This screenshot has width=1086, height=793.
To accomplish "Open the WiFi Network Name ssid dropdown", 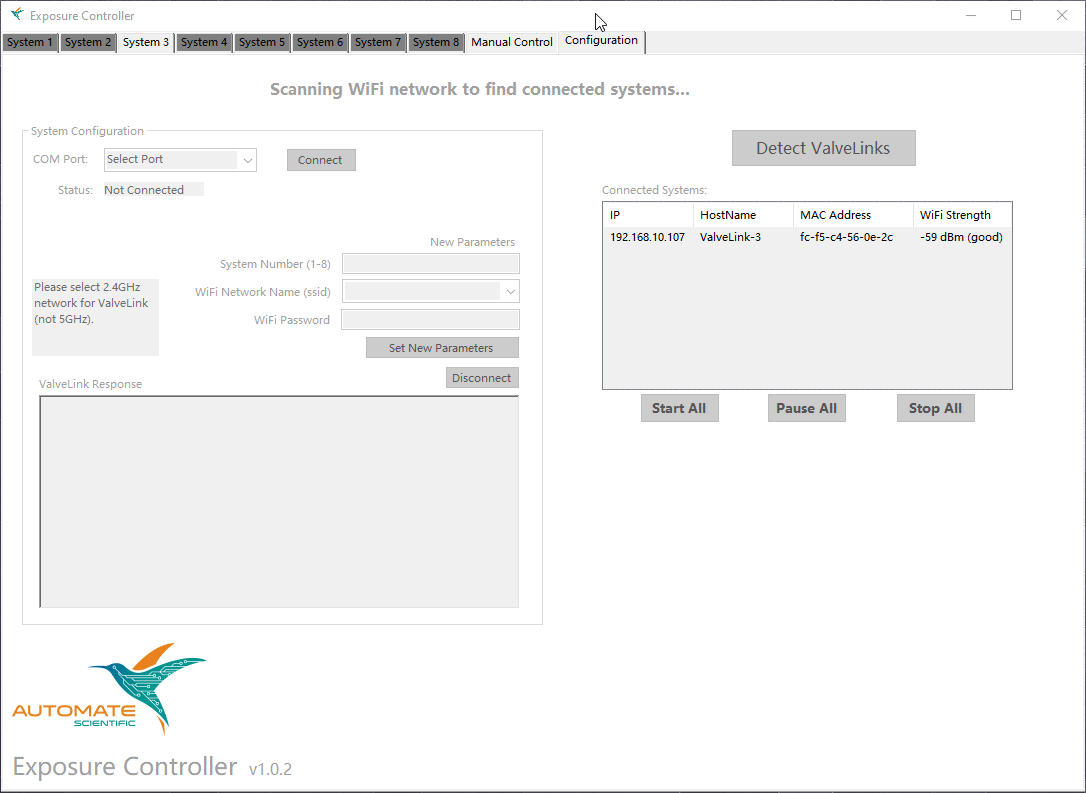I will (x=430, y=291).
